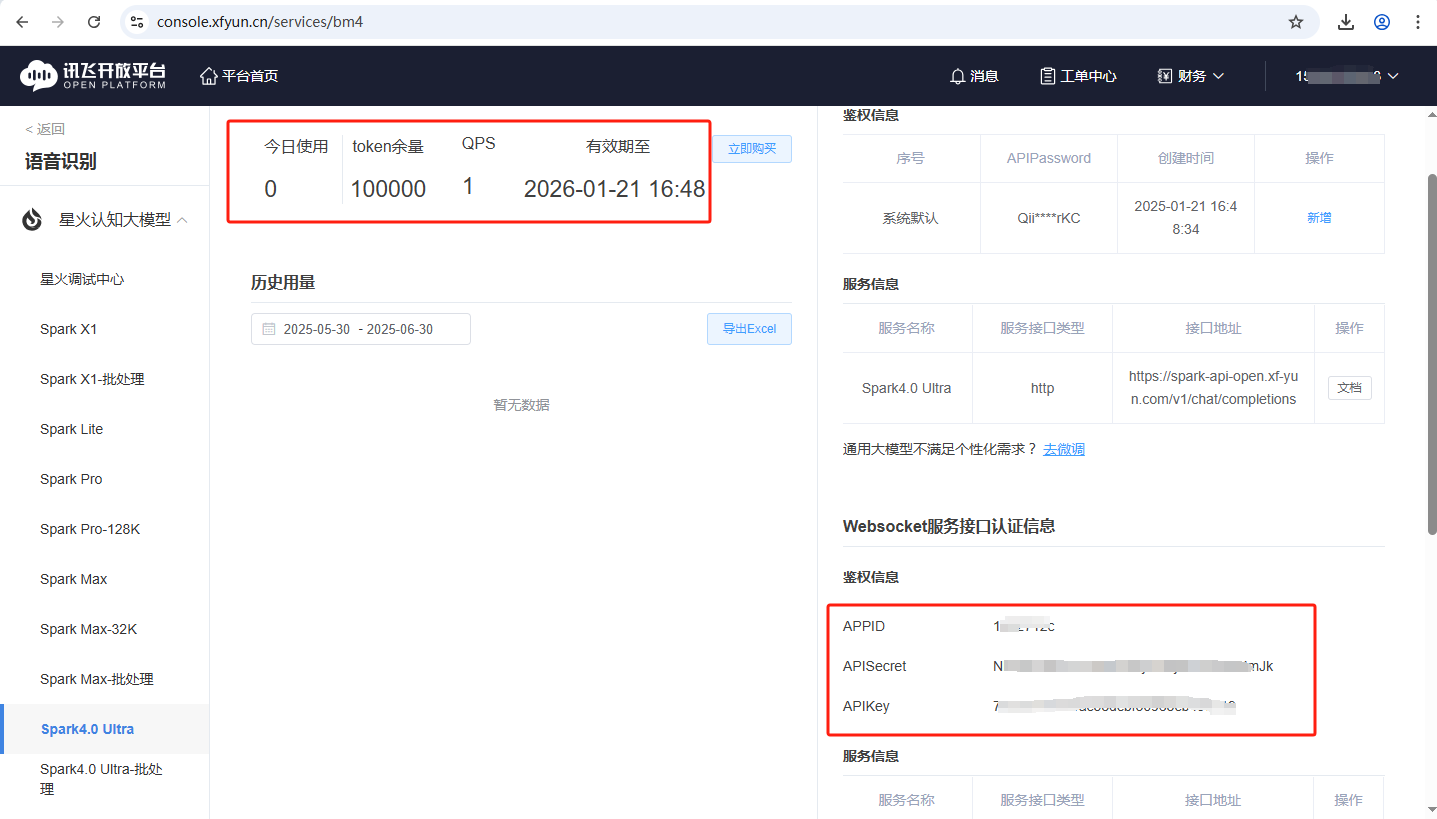Click the 有效期至 value 2026-01-21 16:48

(x=614, y=189)
